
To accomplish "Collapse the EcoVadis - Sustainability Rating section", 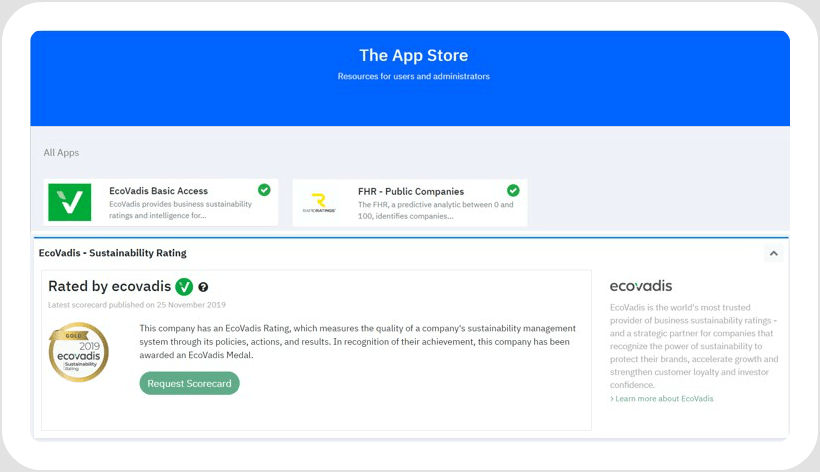I will (x=773, y=254).
